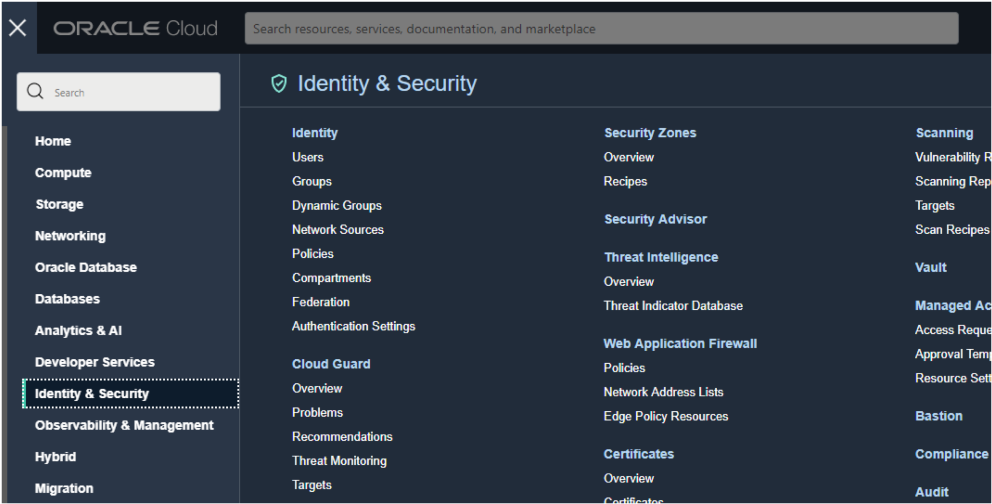The height and width of the screenshot is (504, 992).
Task: Select Identity & Security in the sidebar
Action: [x=130, y=393]
